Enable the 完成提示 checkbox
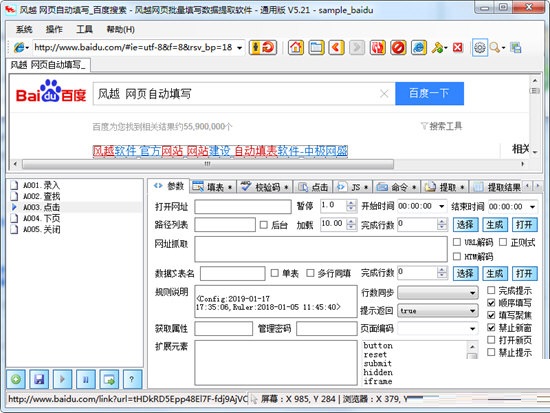550x413 pixels. click(491, 290)
